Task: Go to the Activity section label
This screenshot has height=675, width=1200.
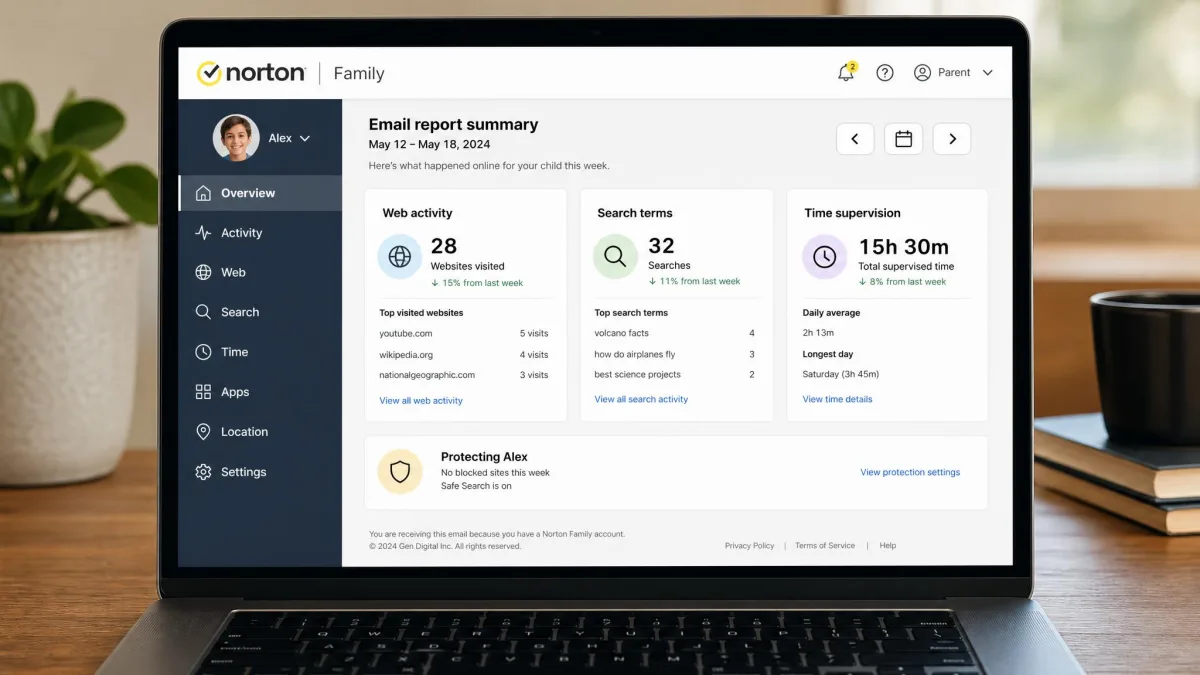Action: 241,233
